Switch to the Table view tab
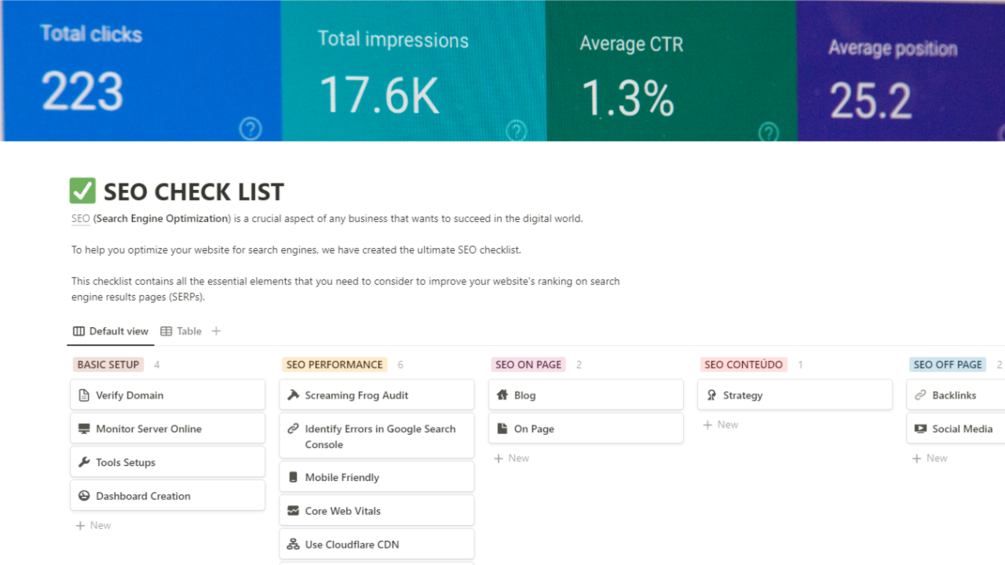The height and width of the screenshot is (565, 1005). pyautogui.click(x=181, y=331)
